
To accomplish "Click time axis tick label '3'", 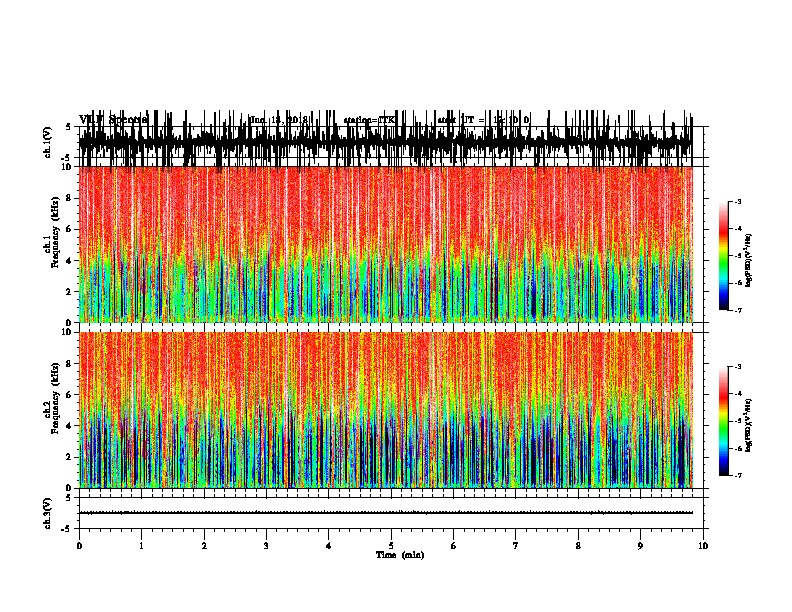I will pyautogui.click(x=266, y=546).
